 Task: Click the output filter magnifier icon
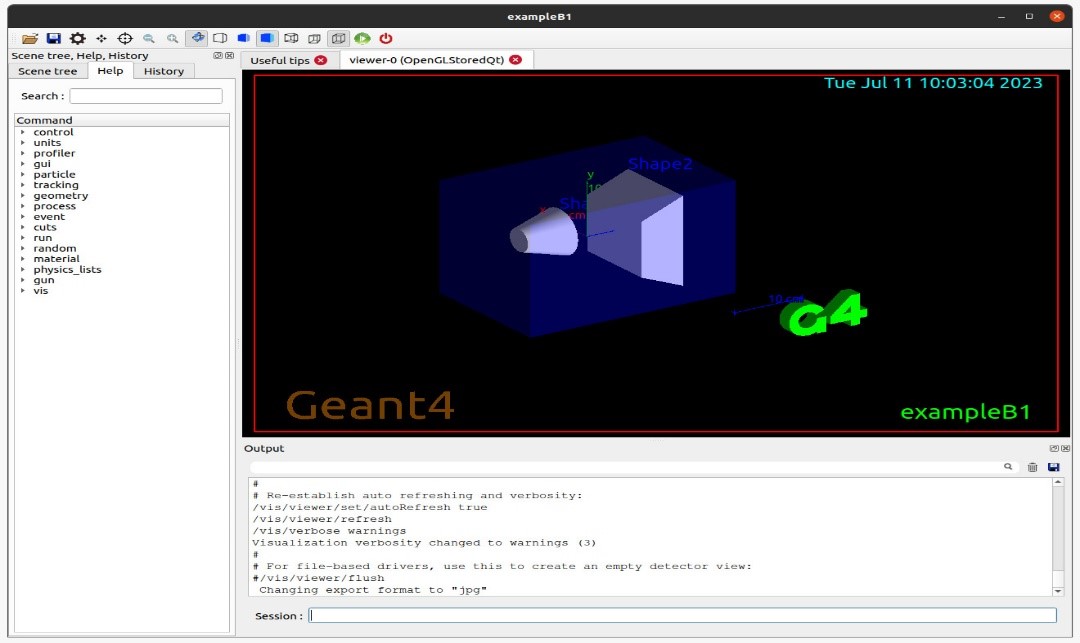click(1008, 467)
